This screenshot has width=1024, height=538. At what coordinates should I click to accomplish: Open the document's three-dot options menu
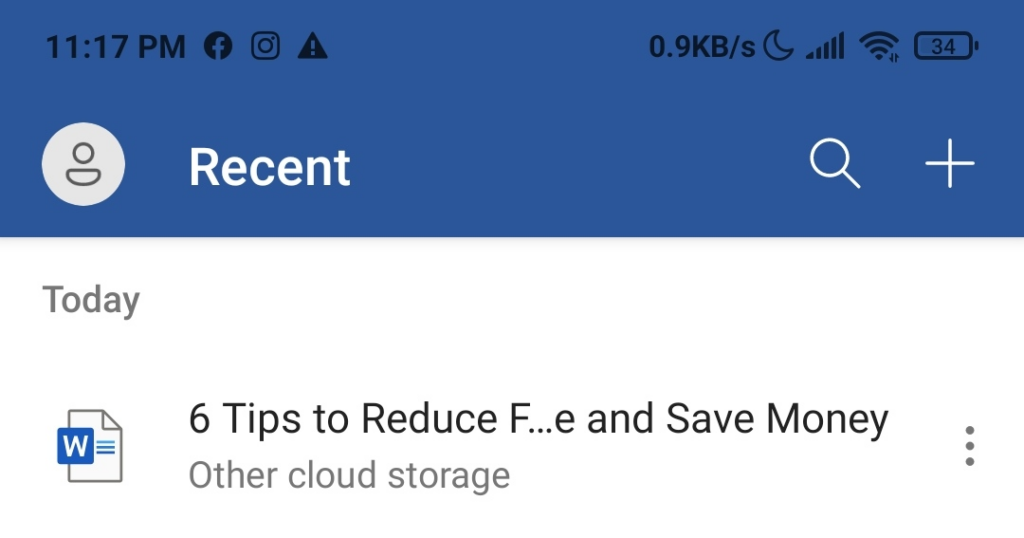click(969, 446)
